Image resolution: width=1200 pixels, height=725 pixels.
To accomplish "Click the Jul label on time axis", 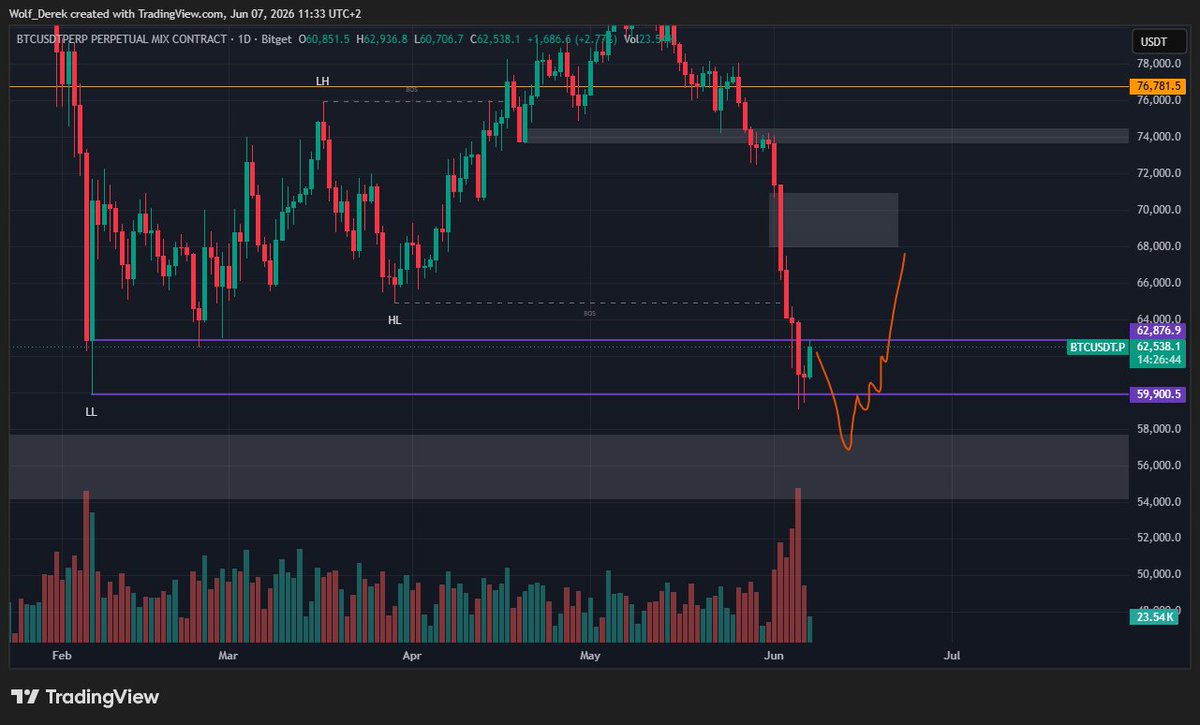I will (x=952, y=656).
